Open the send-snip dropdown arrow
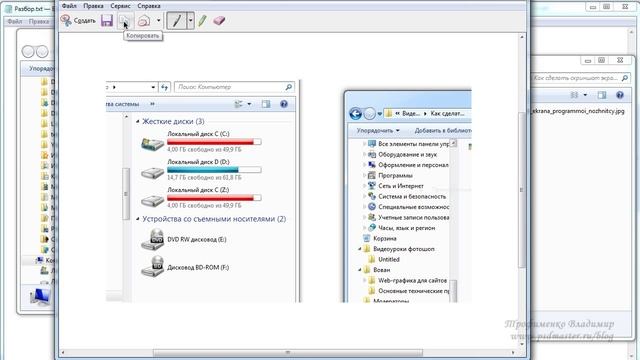This screenshot has width=640, height=360. point(158,20)
